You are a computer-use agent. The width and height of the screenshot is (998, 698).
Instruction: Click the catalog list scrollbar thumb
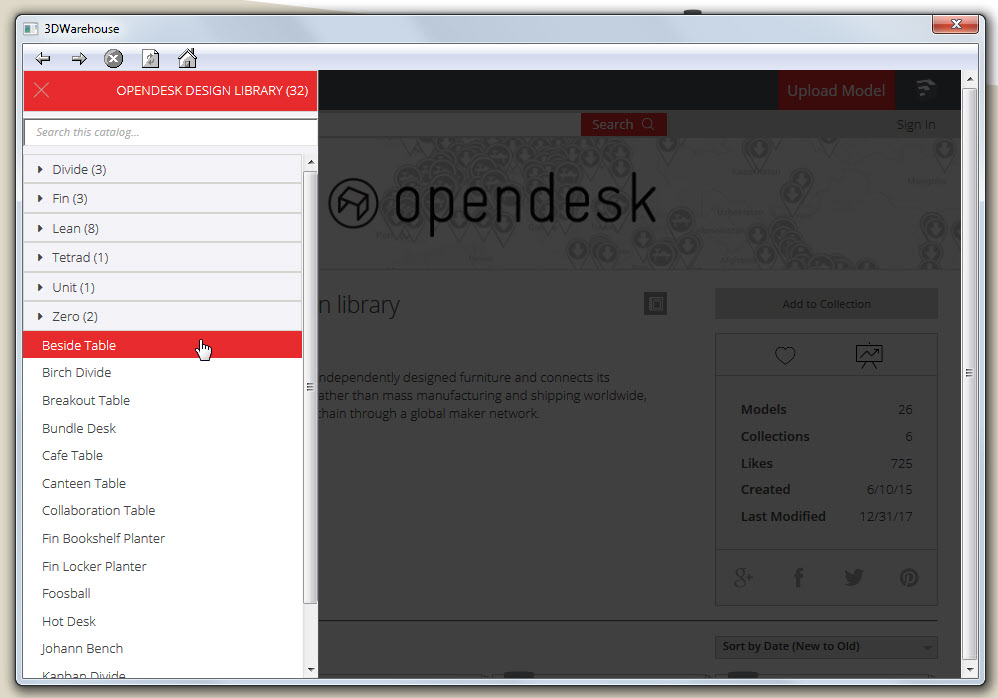[x=310, y=387]
